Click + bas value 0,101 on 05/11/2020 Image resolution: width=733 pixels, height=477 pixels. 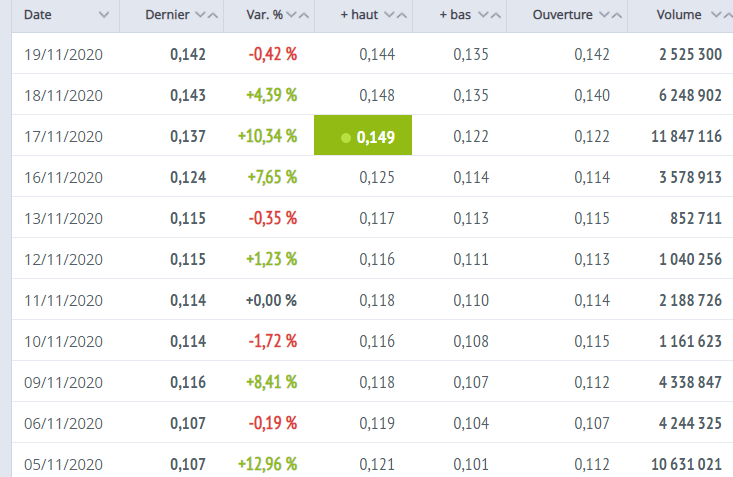click(x=471, y=465)
